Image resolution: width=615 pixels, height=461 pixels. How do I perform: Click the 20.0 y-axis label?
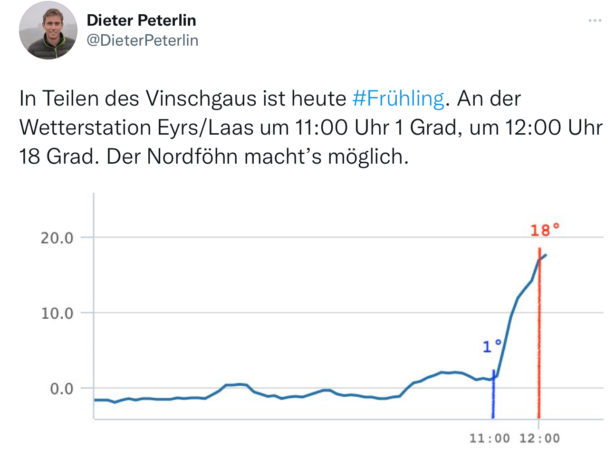pos(57,238)
